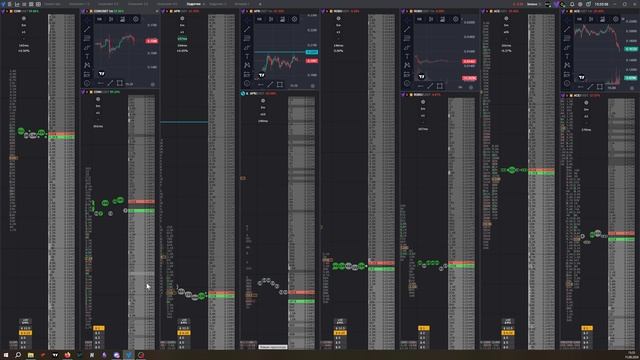Click the upper red price label on ROBO chart
The width and height of the screenshot is (640, 360).
(469, 62)
